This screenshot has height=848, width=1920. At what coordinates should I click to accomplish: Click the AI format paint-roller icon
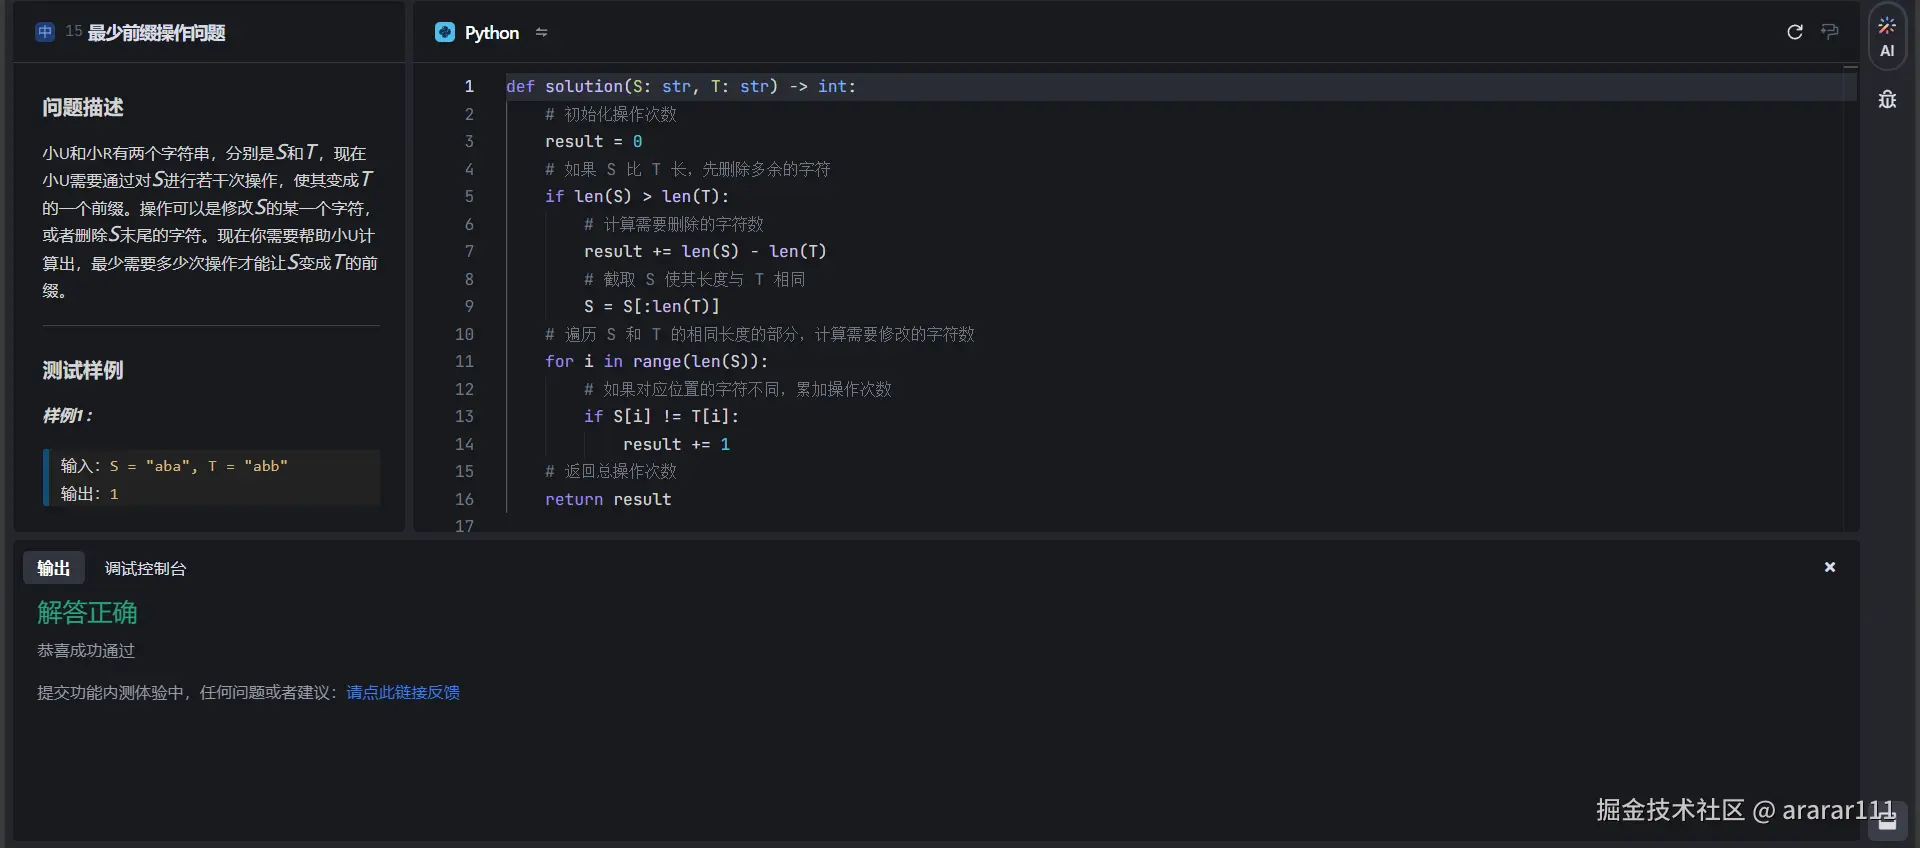point(1830,32)
